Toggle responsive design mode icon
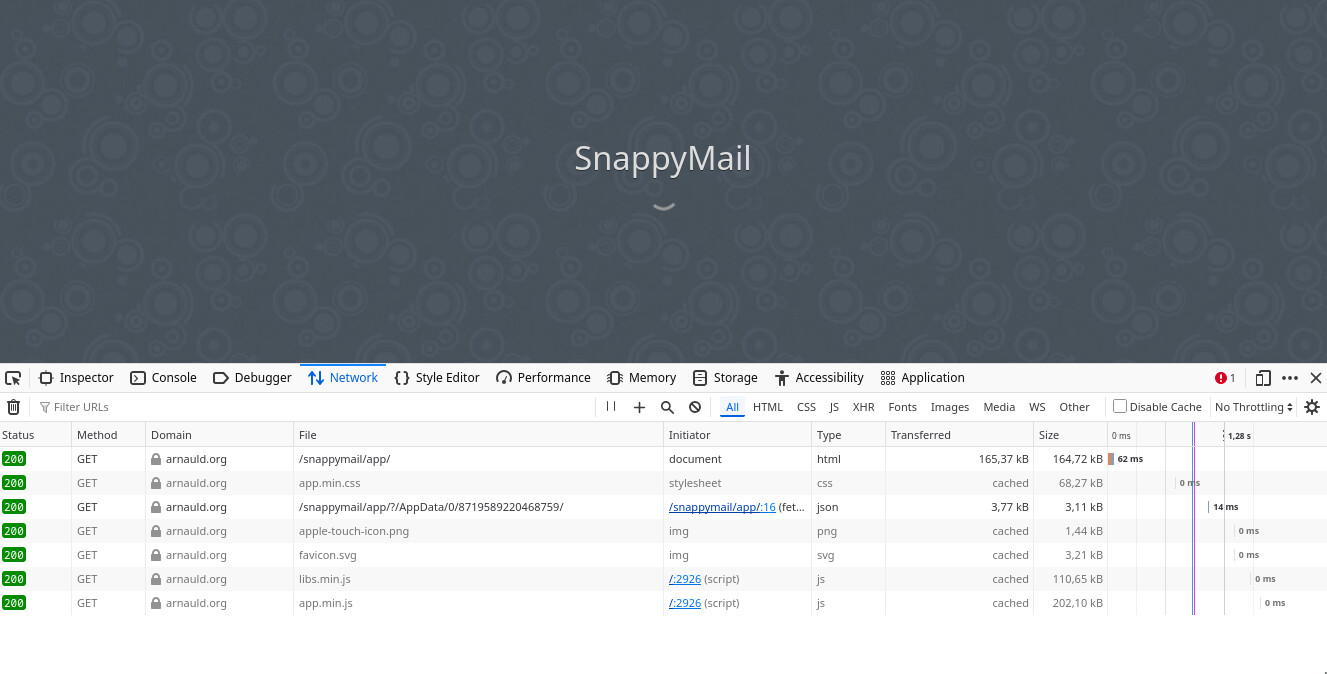 [1263, 378]
